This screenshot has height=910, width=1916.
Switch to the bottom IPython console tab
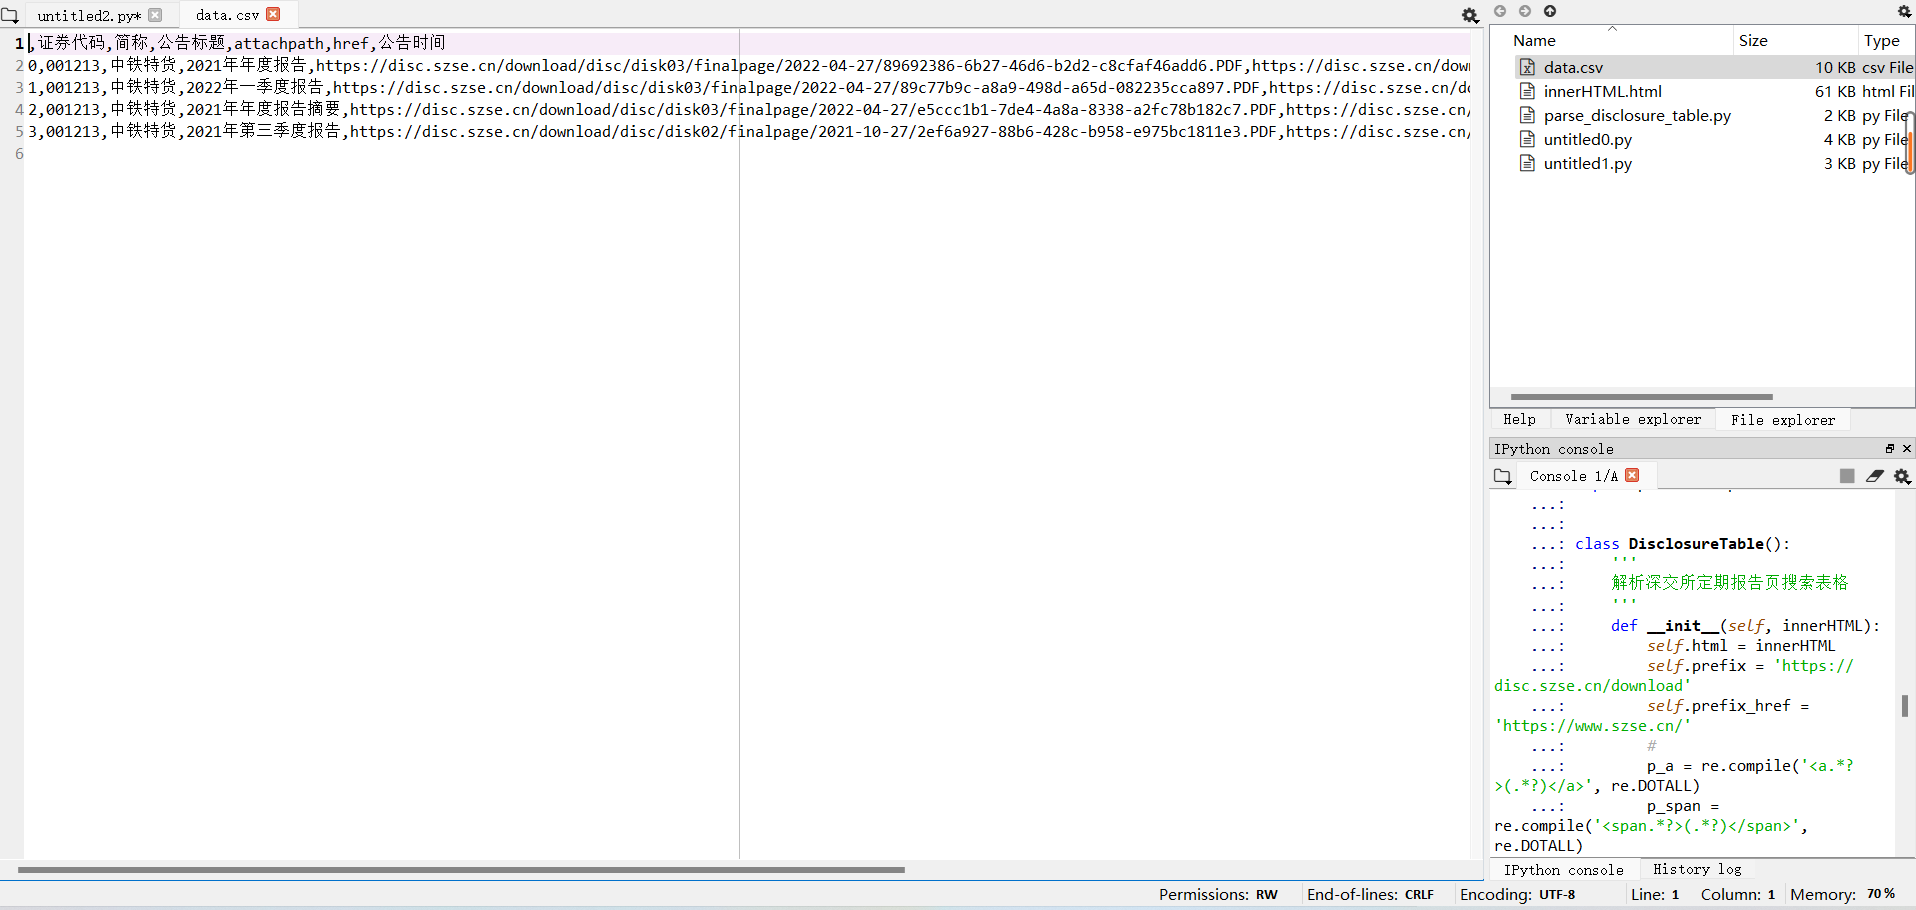pos(1564,870)
